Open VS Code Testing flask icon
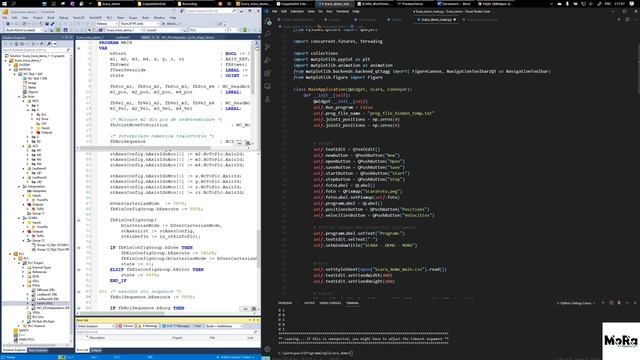Screen dimensions: 640x360 [x=268, y=99]
